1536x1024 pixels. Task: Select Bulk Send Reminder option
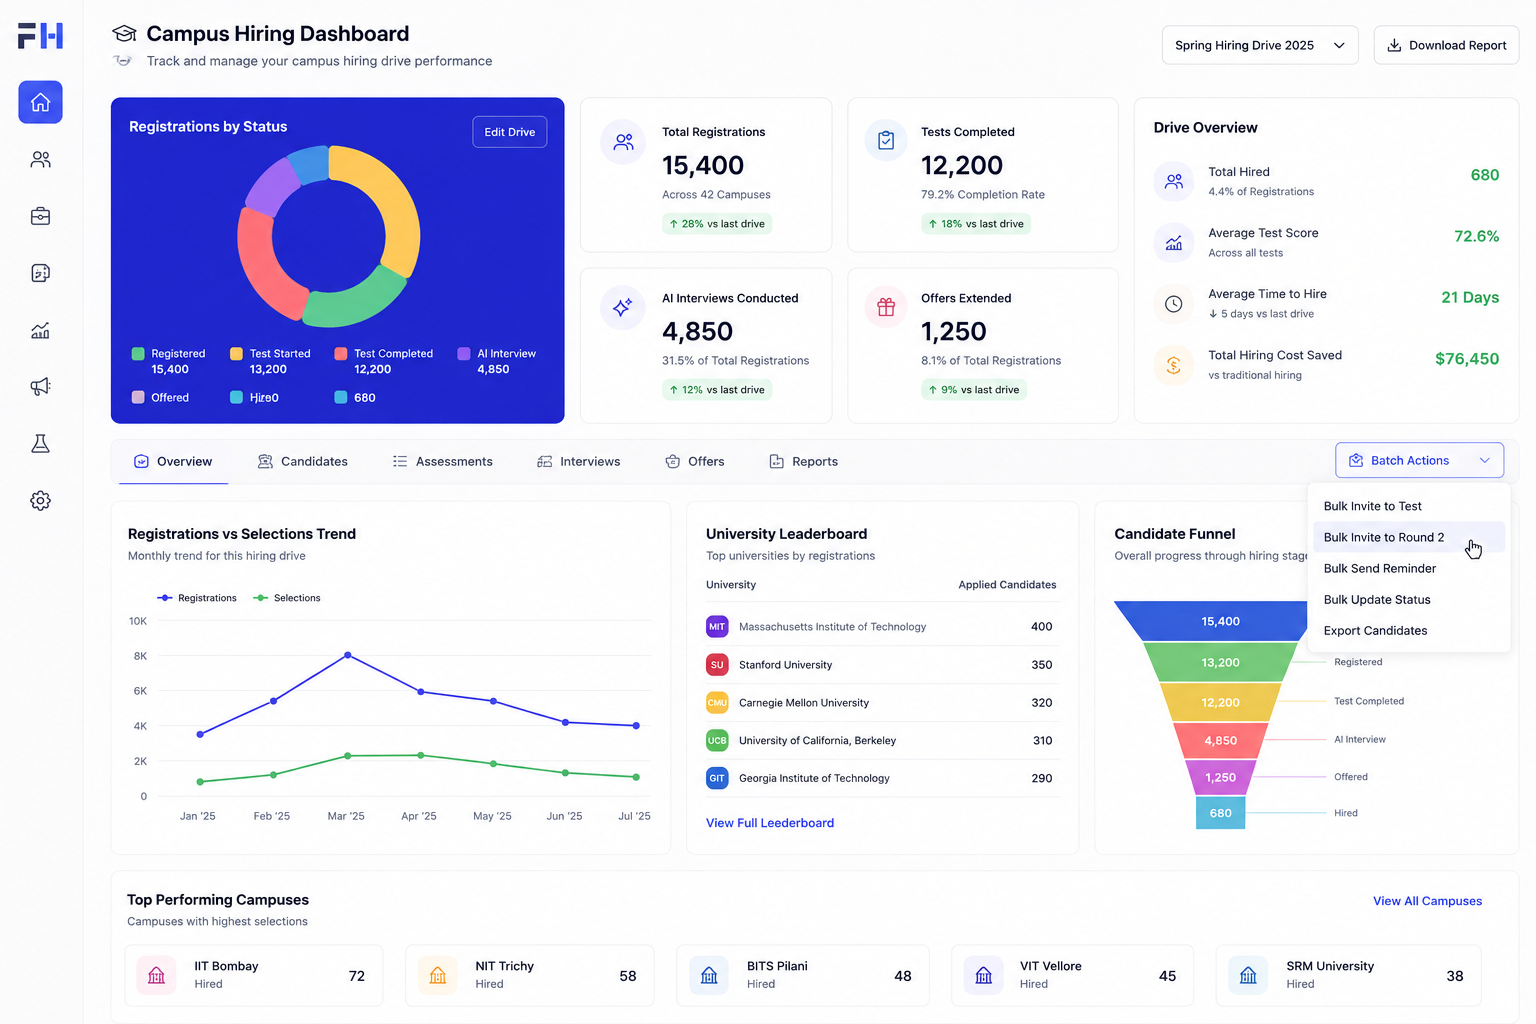(1408, 568)
